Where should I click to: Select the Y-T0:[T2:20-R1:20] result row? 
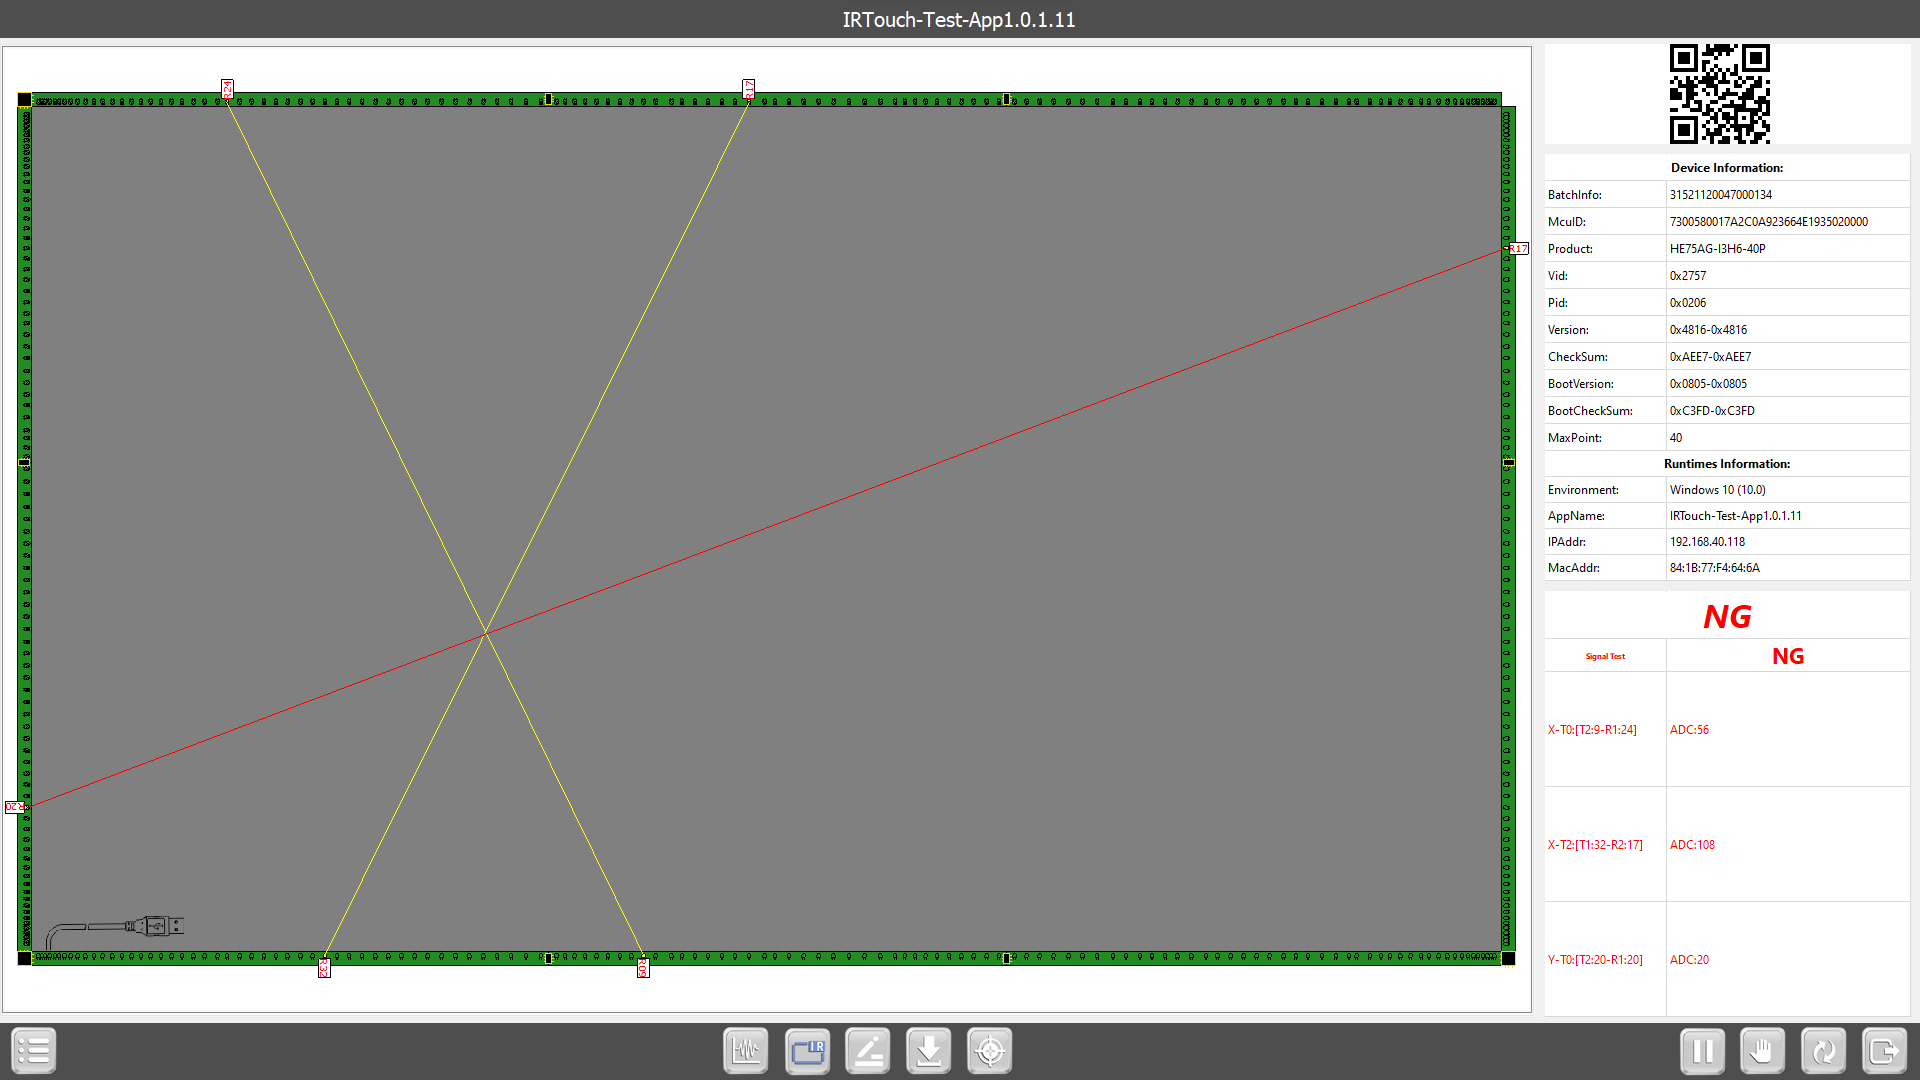click(1595, 960)
